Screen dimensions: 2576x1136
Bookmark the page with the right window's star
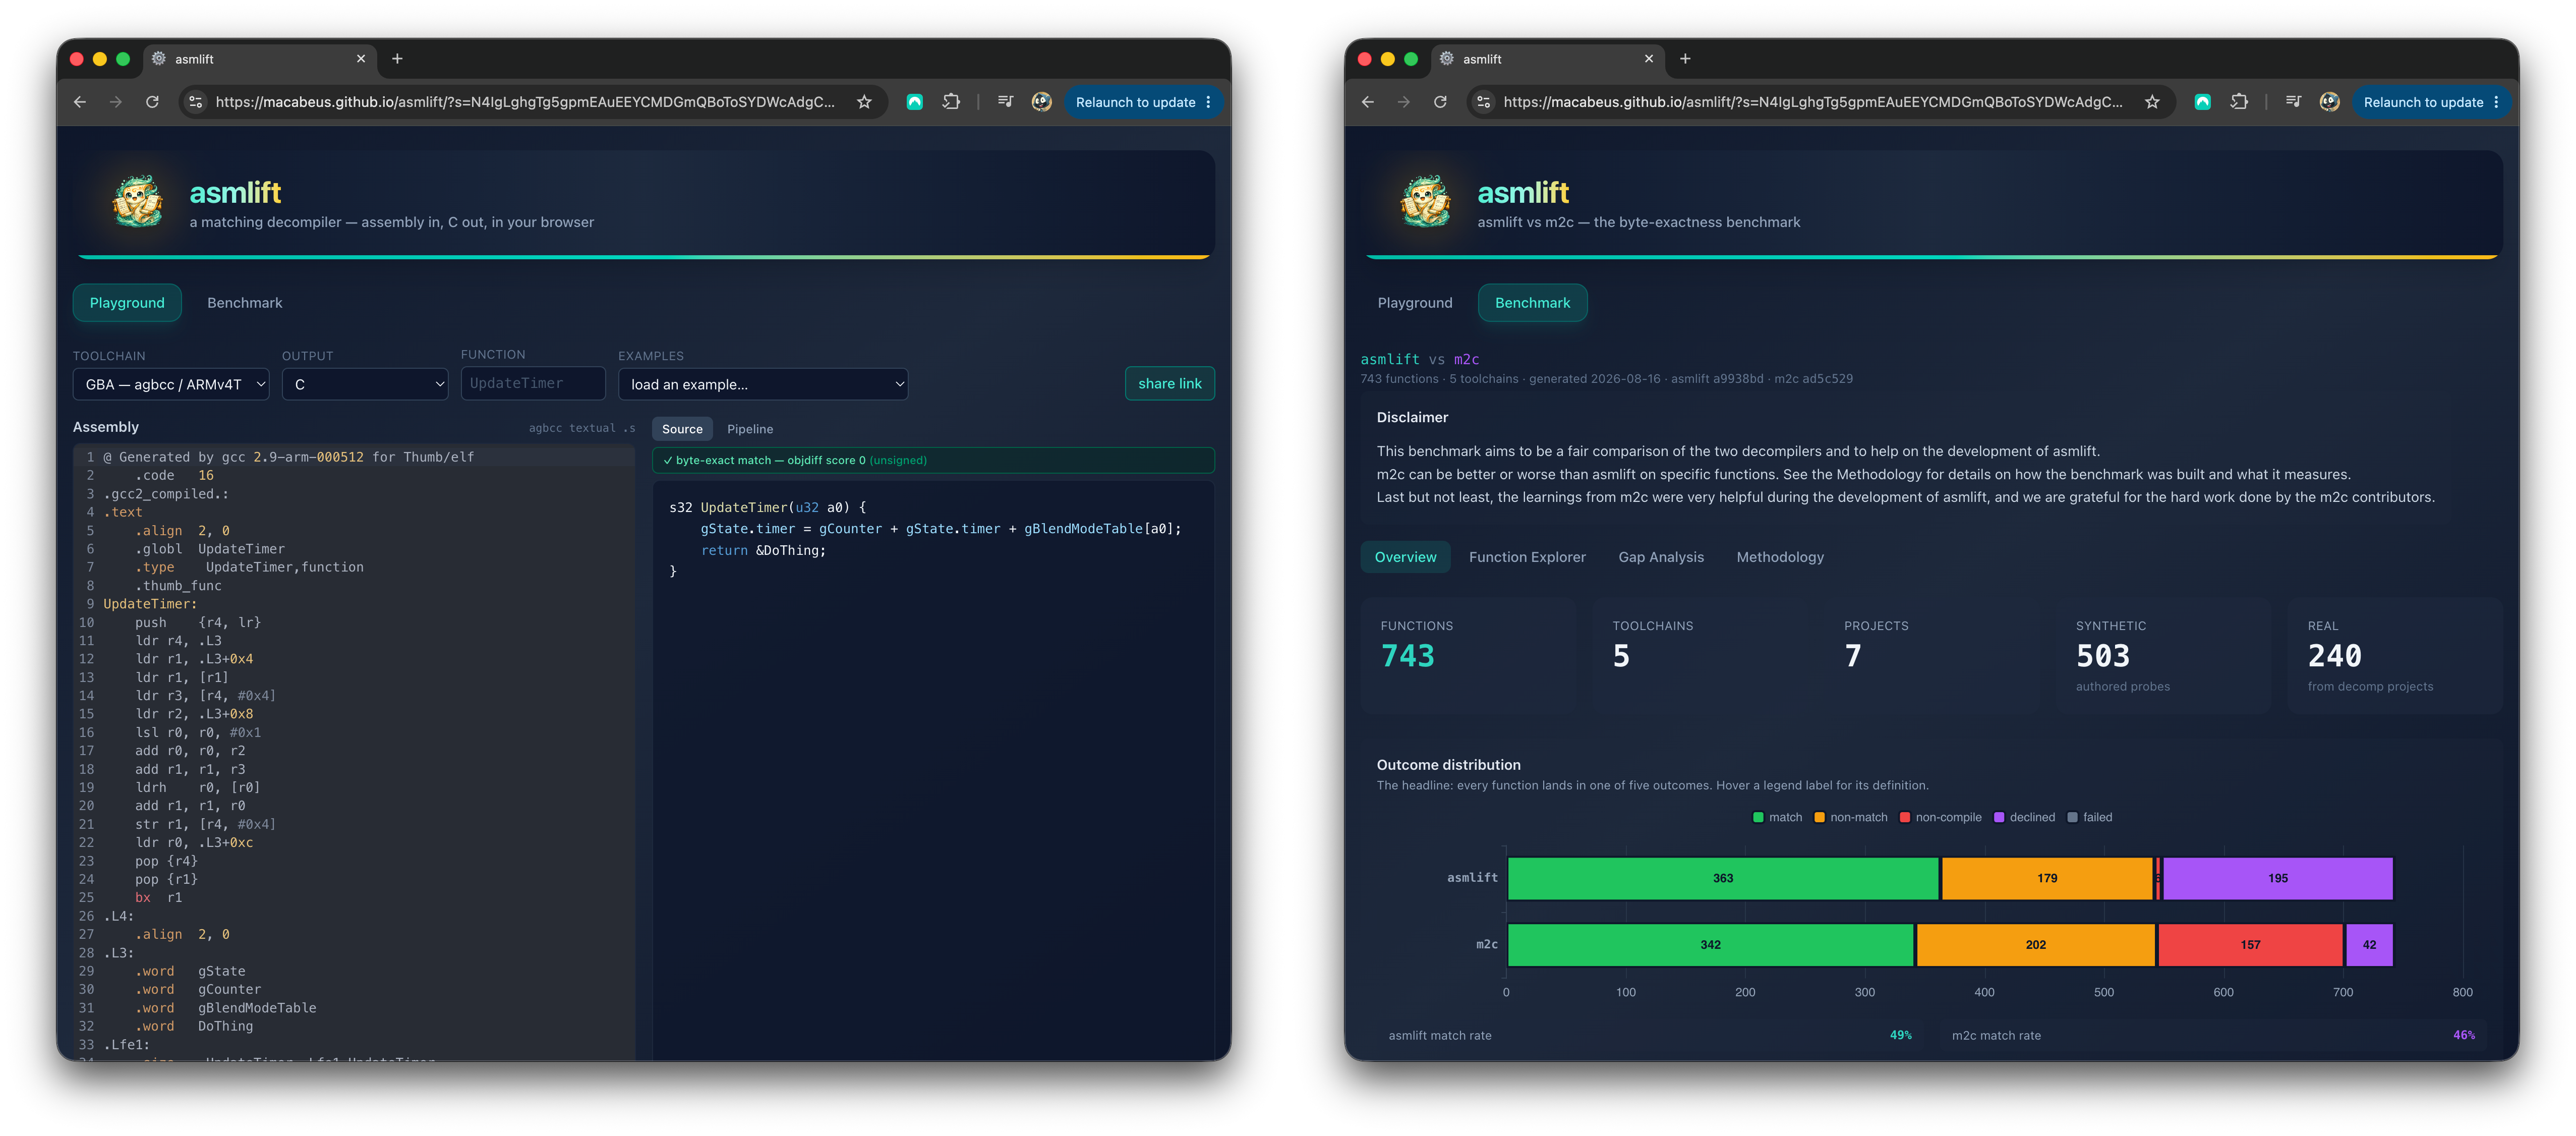coord(2152,102)
